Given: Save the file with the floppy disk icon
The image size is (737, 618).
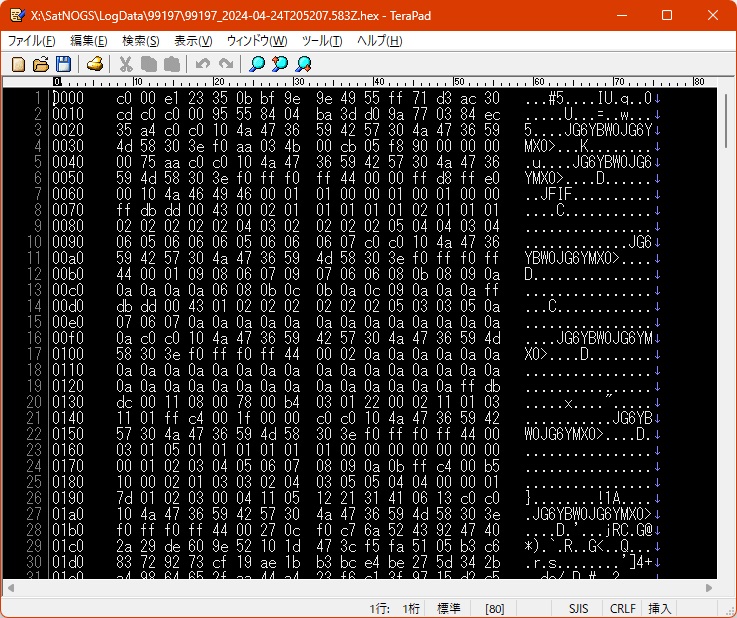Looking at the screenshot, I should [x=63, y=64].
